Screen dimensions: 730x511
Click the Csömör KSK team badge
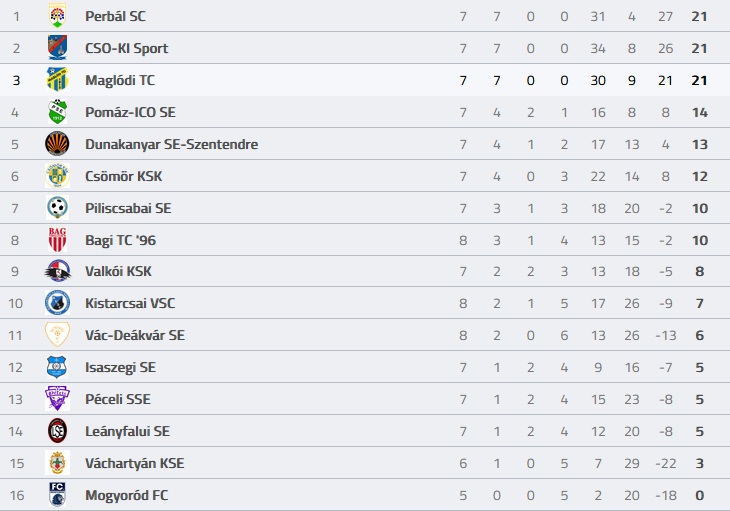pyautogui.click(x=57, y=176)
